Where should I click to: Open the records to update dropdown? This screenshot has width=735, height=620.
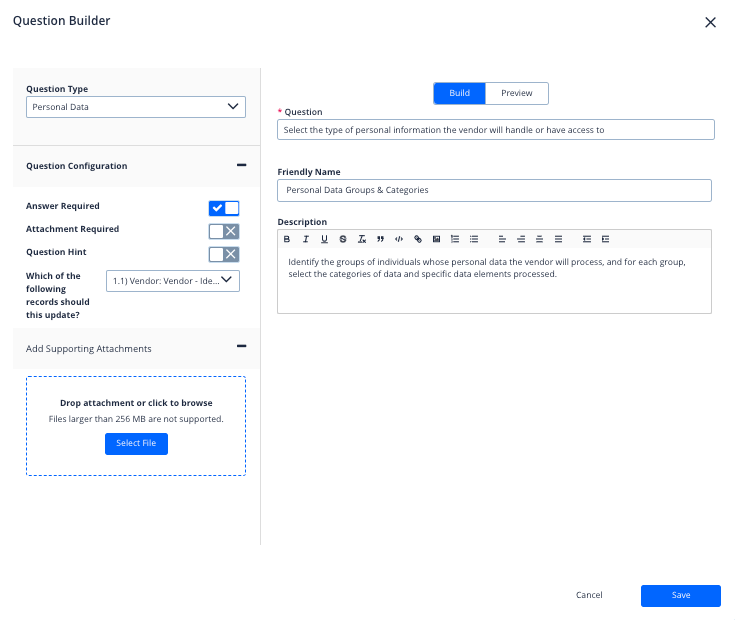point(172,281)
